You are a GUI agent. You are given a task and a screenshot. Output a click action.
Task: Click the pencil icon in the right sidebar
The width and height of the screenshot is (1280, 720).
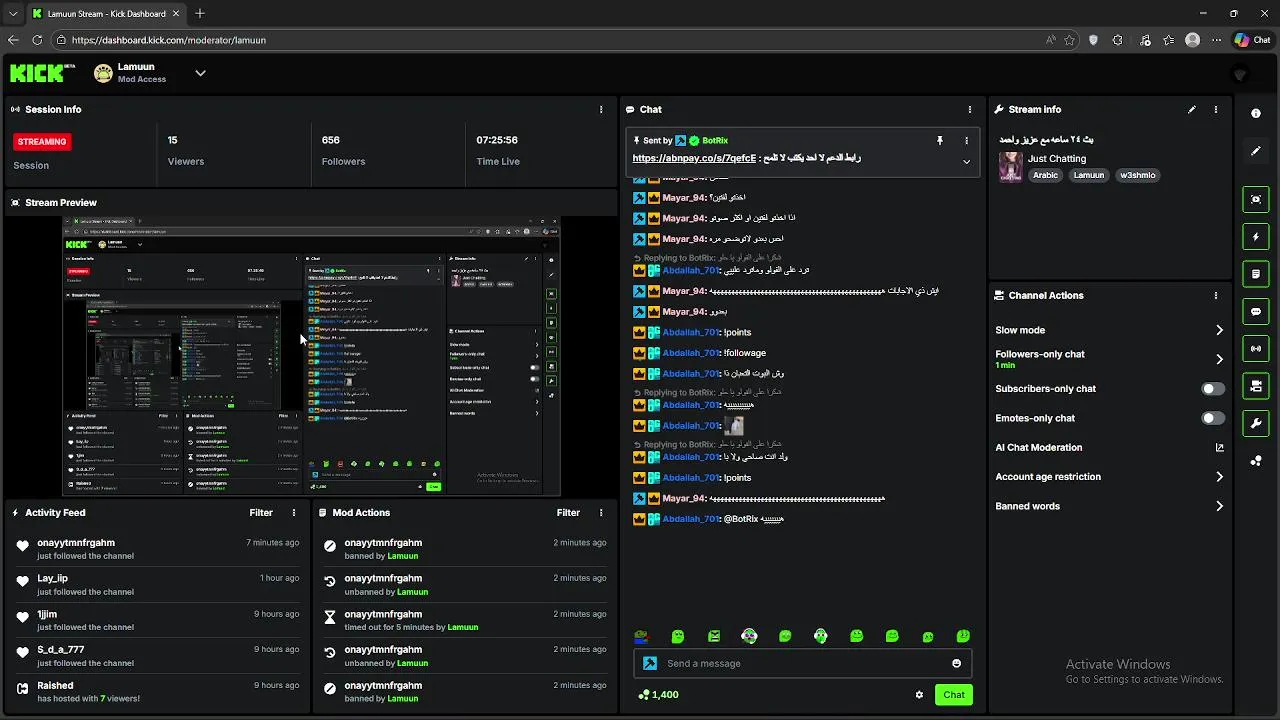tap(1256, 151)
